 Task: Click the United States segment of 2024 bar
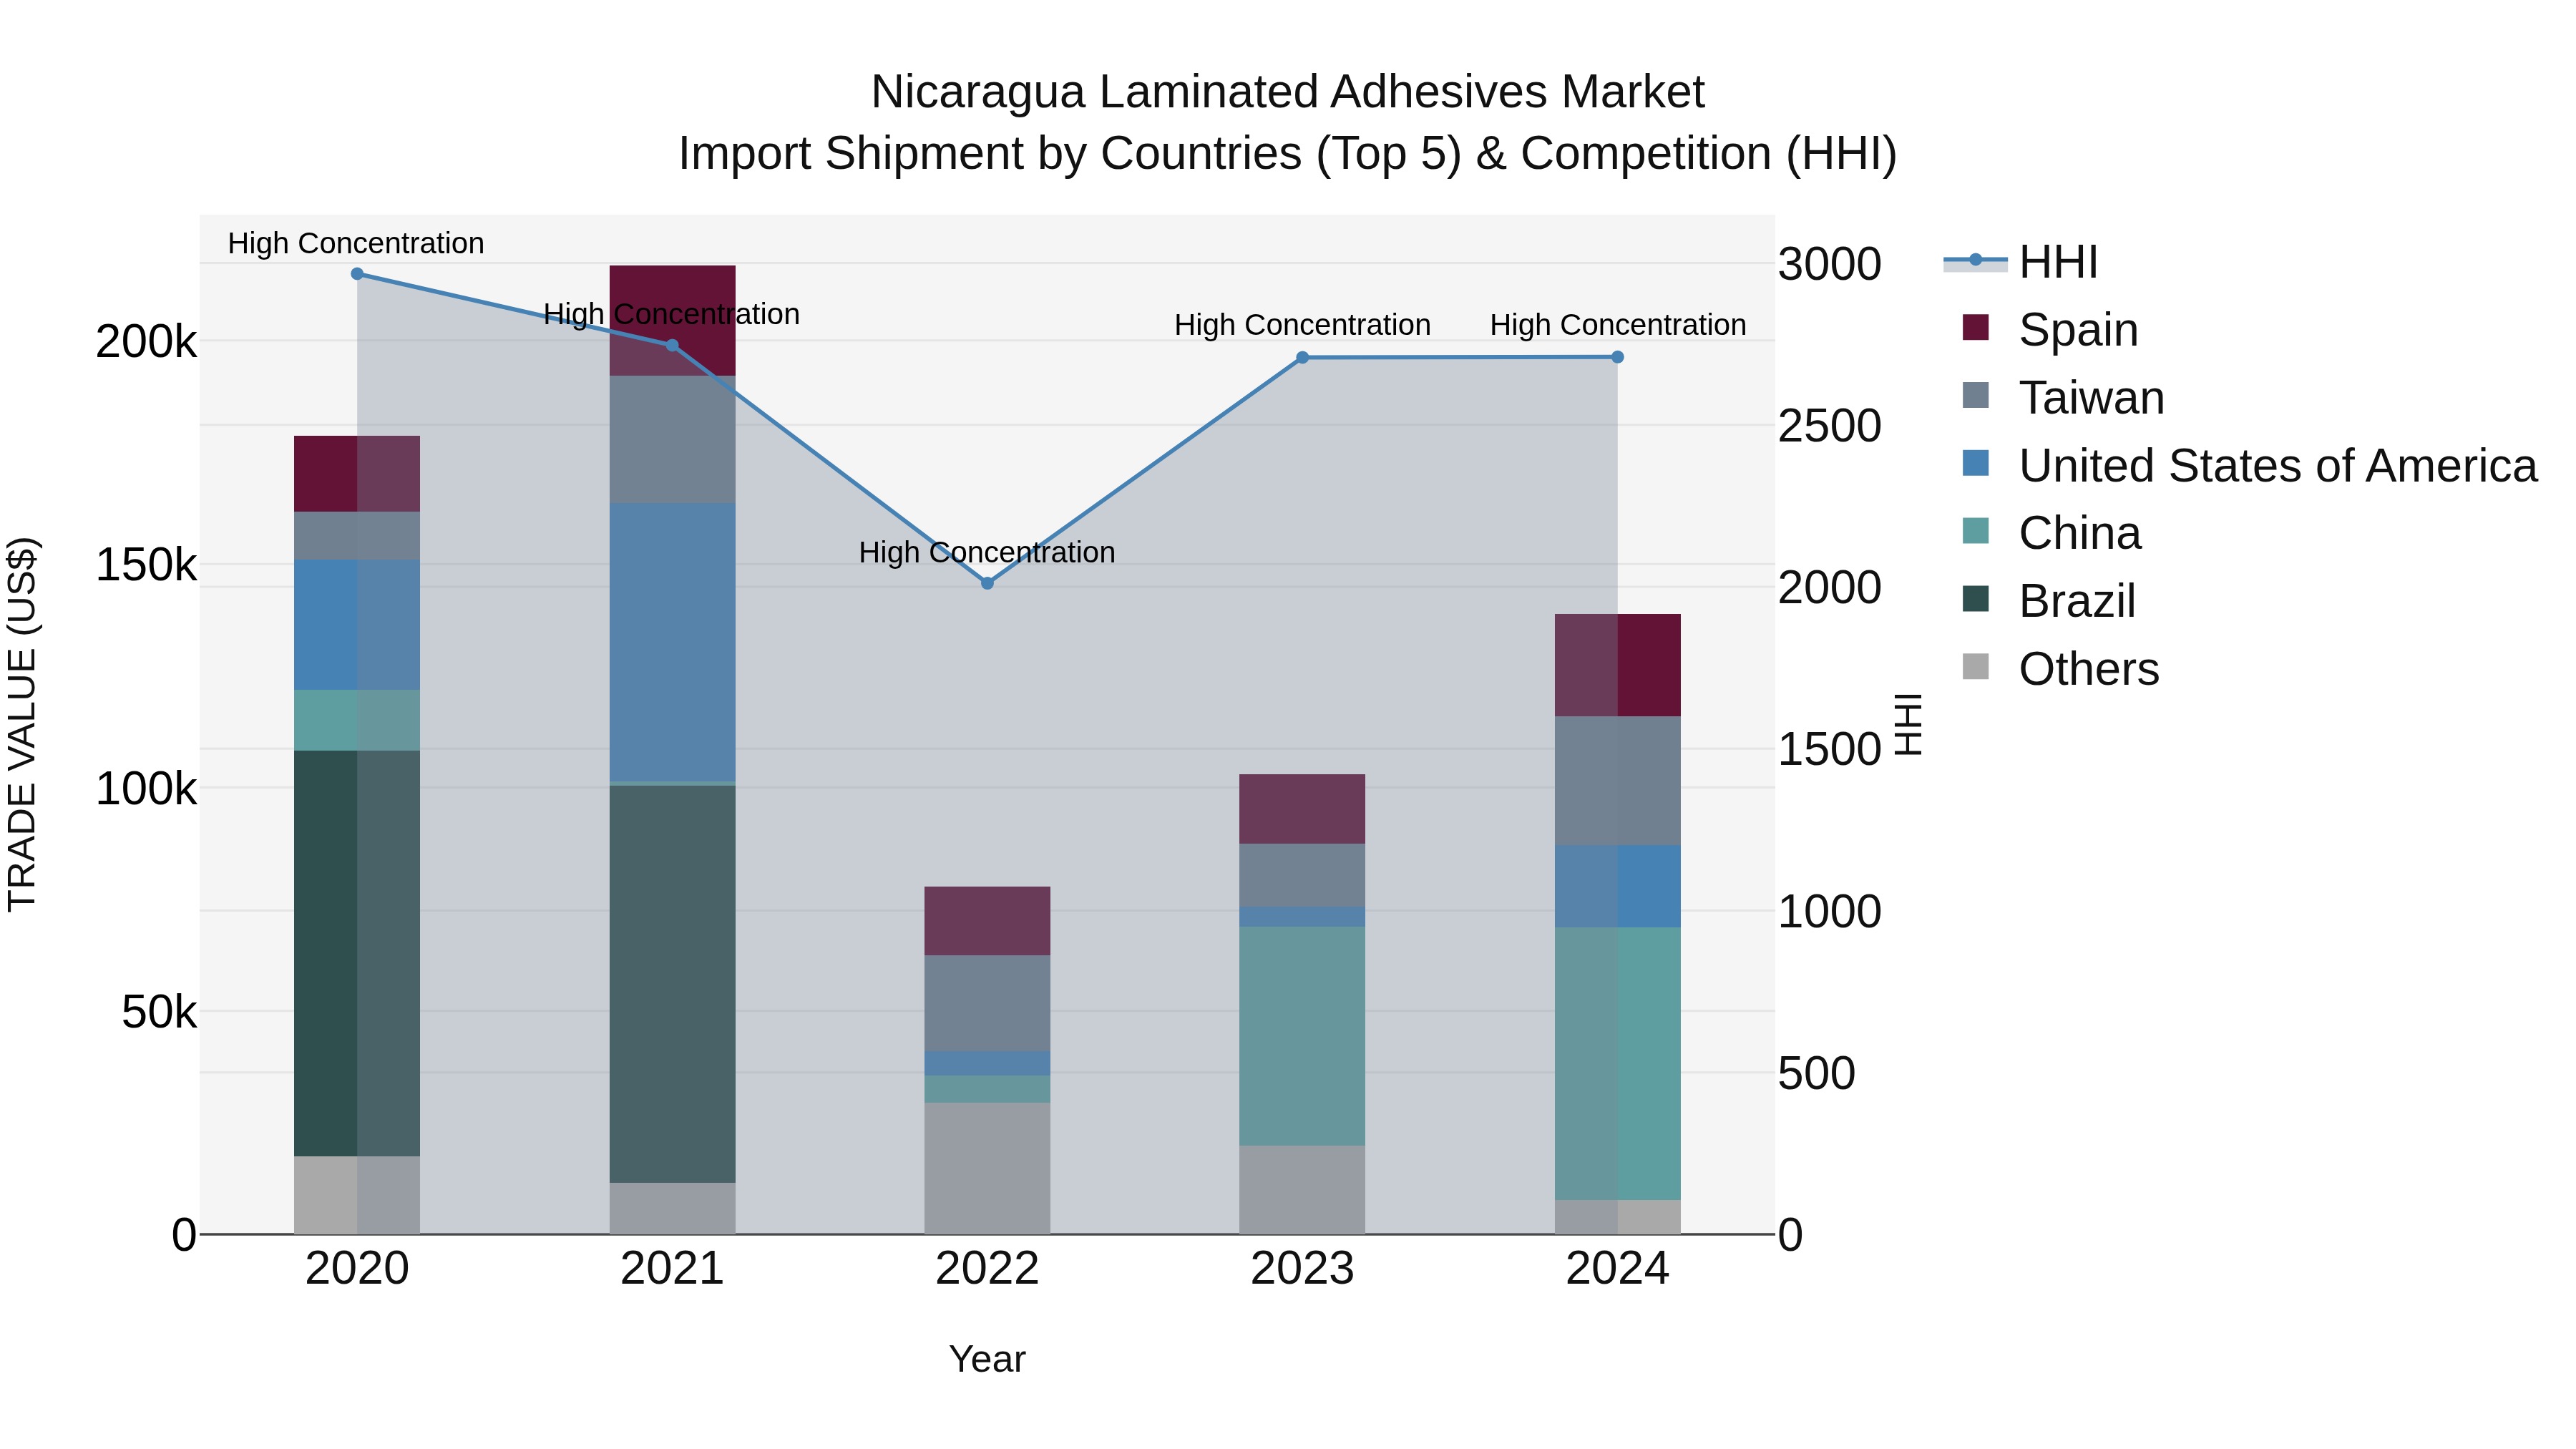tap(1617, 886)
